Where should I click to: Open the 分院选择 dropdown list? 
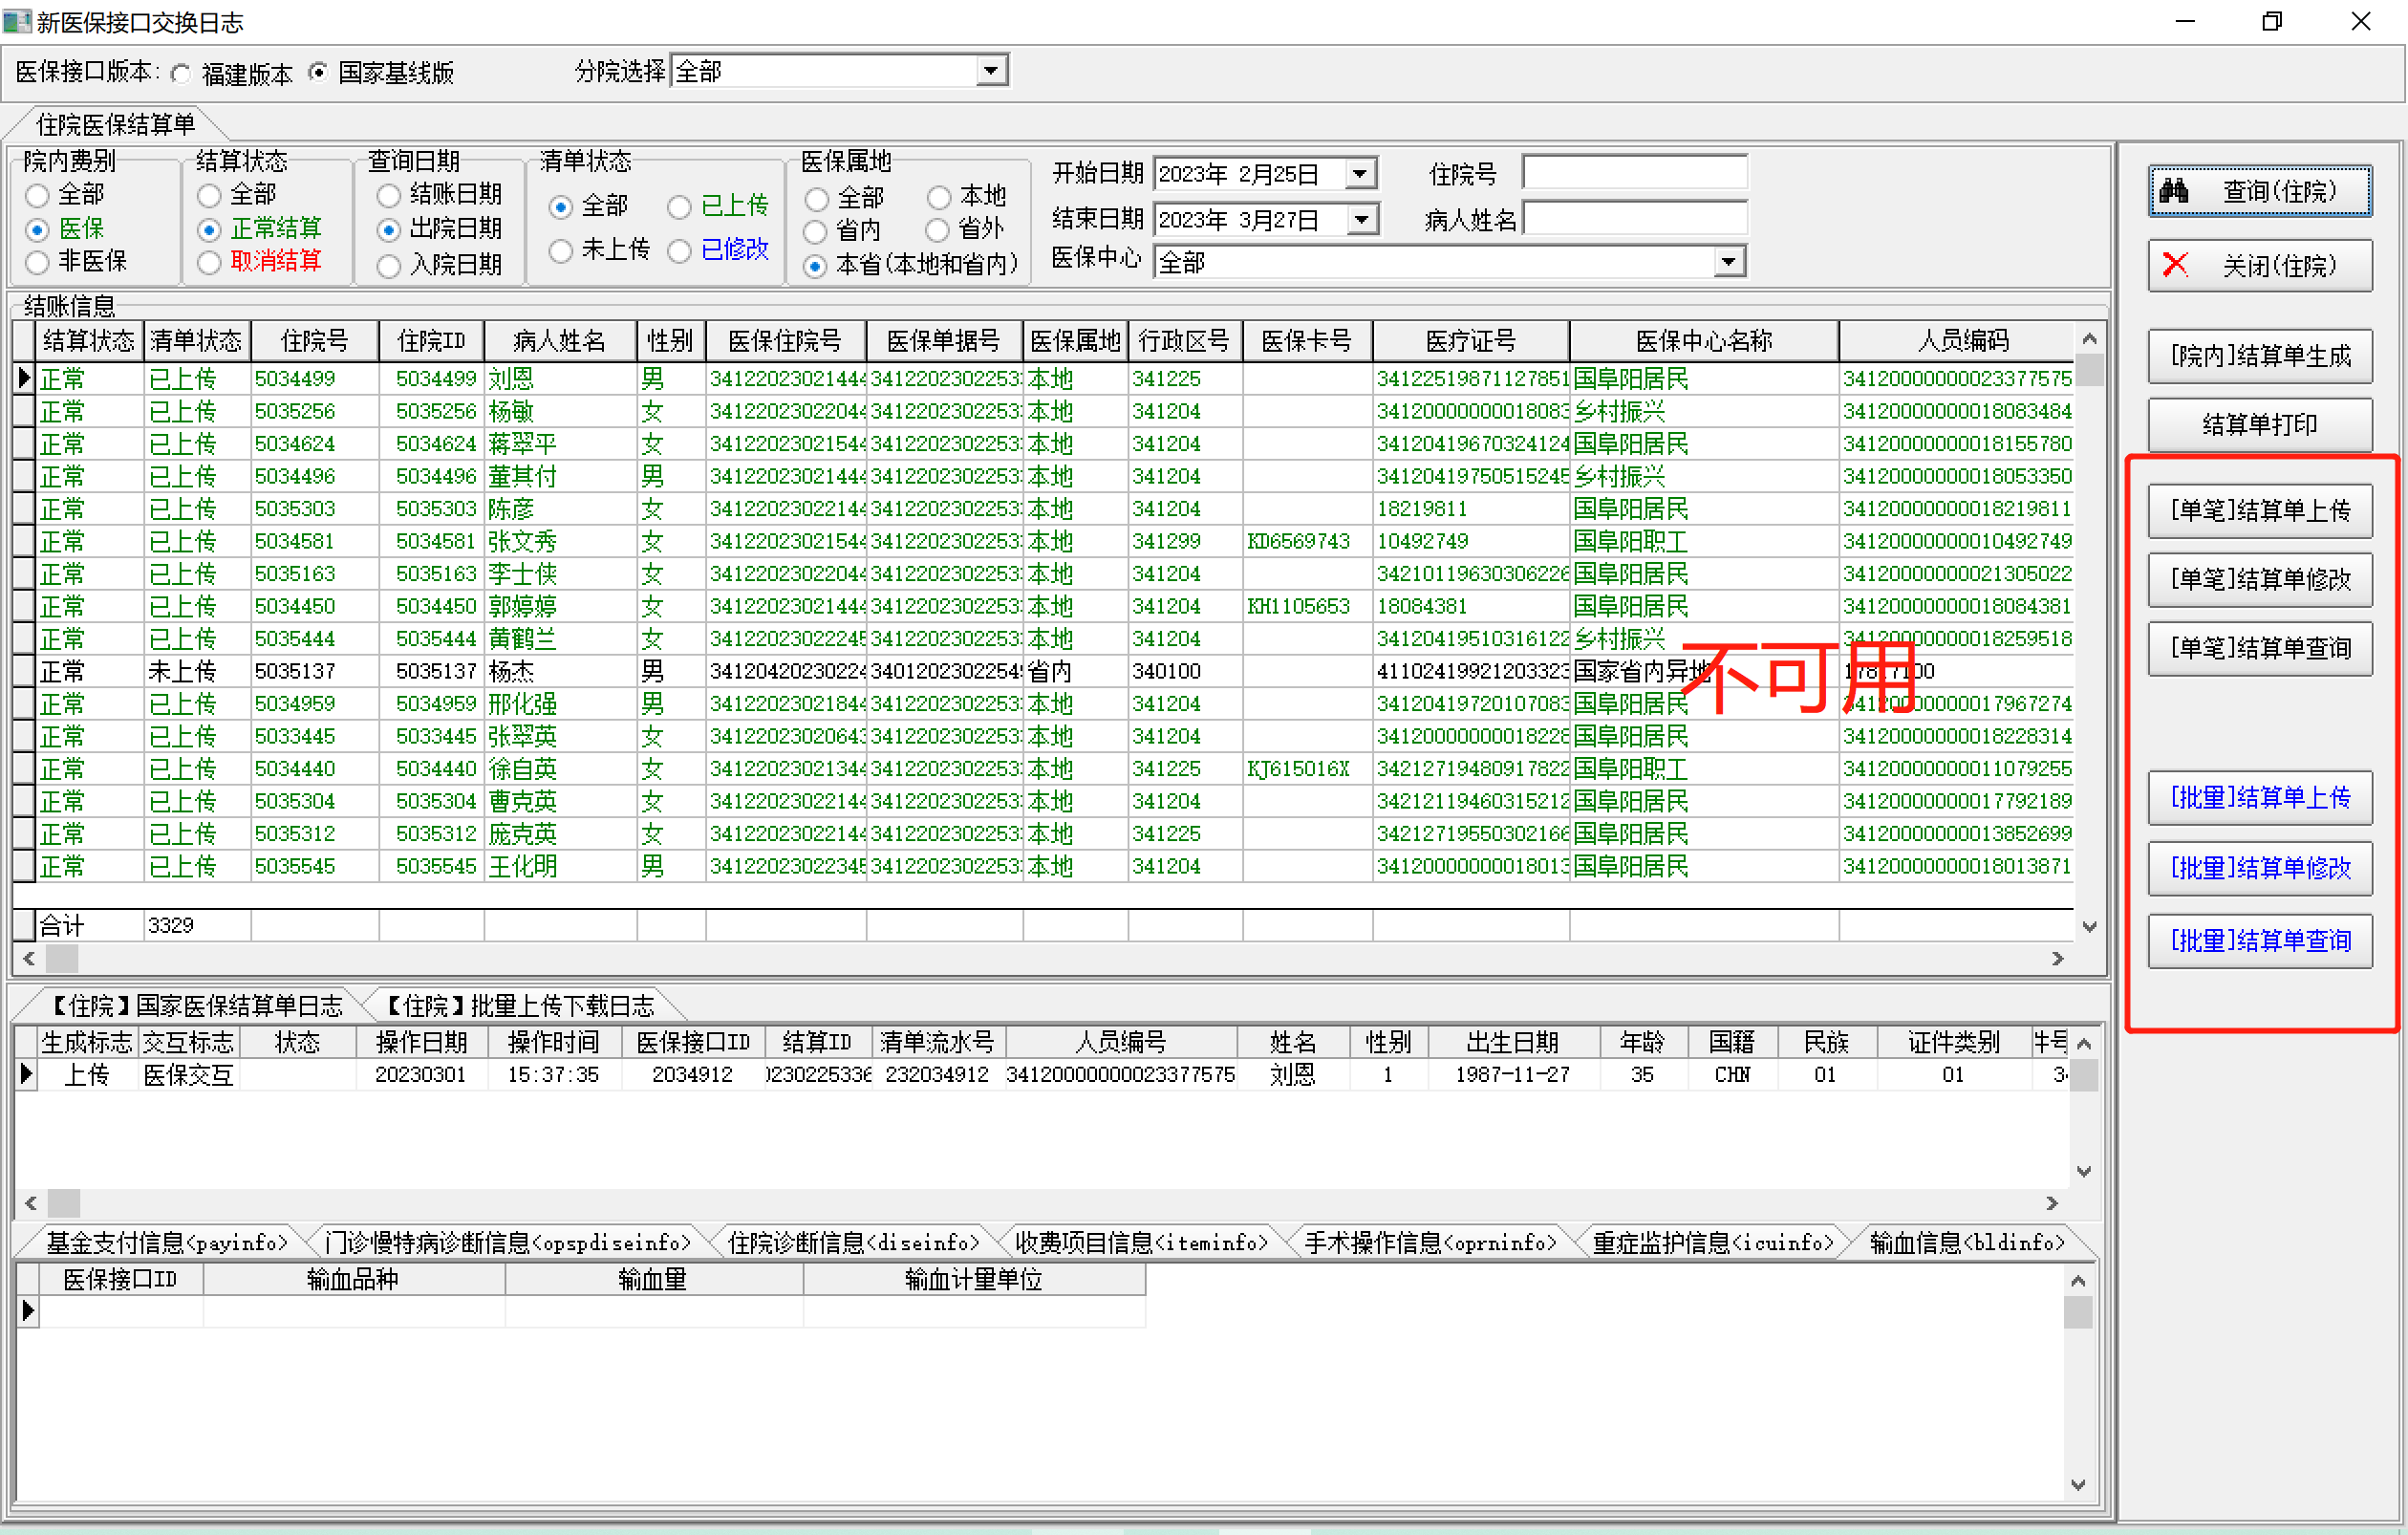coord(990,71)
